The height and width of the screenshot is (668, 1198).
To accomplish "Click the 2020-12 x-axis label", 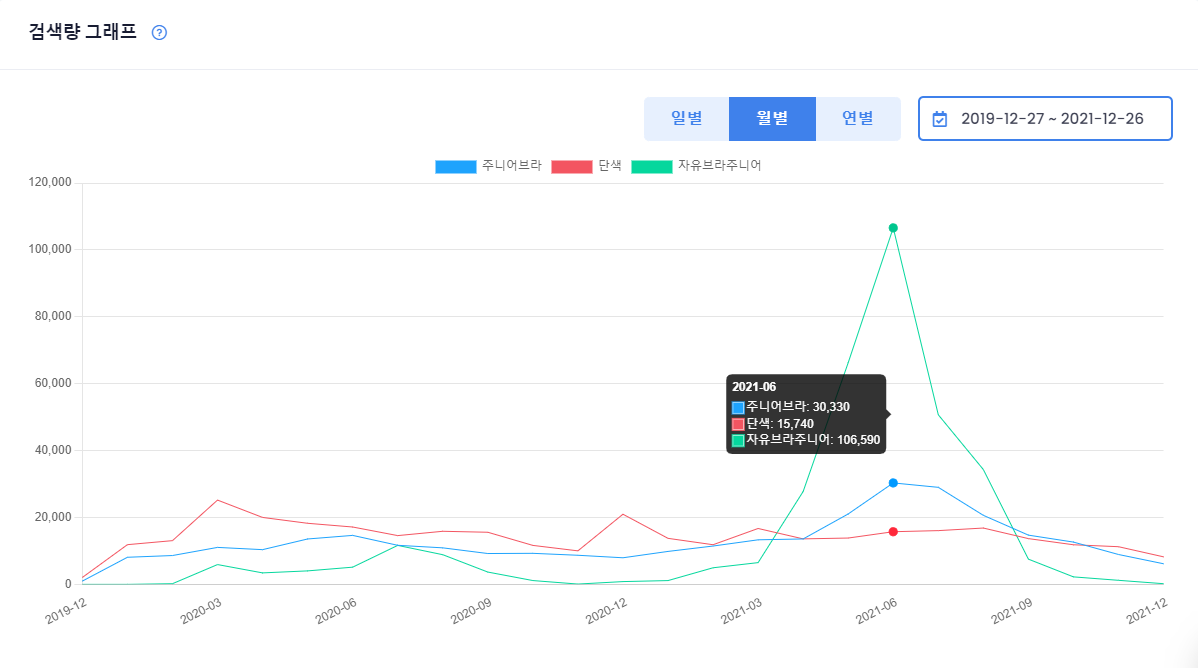I will (x=607, y=611).
